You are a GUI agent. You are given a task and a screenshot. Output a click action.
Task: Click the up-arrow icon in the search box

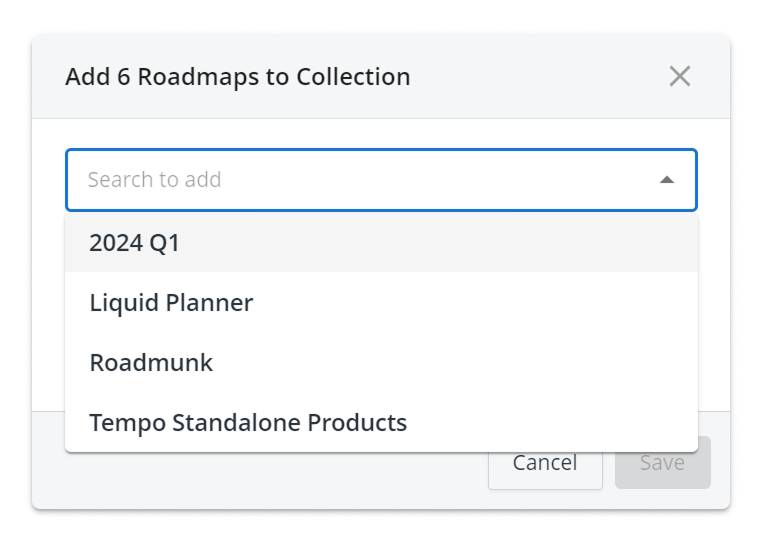[667, 180]
